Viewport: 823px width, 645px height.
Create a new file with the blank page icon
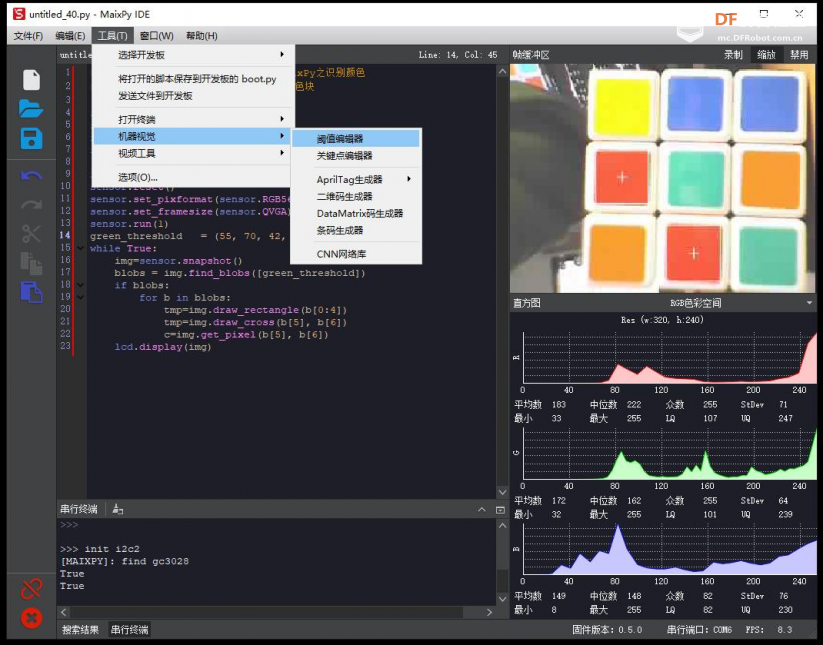(x=31, y=80)
